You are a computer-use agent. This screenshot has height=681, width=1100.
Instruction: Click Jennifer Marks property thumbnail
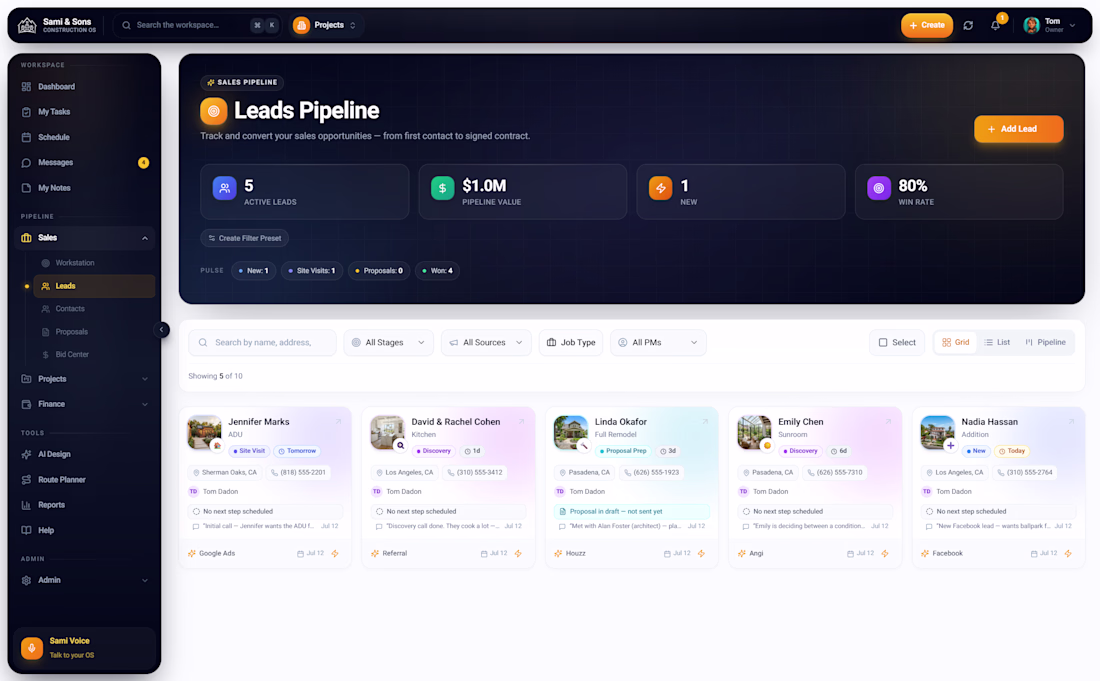tap(204, 432)
